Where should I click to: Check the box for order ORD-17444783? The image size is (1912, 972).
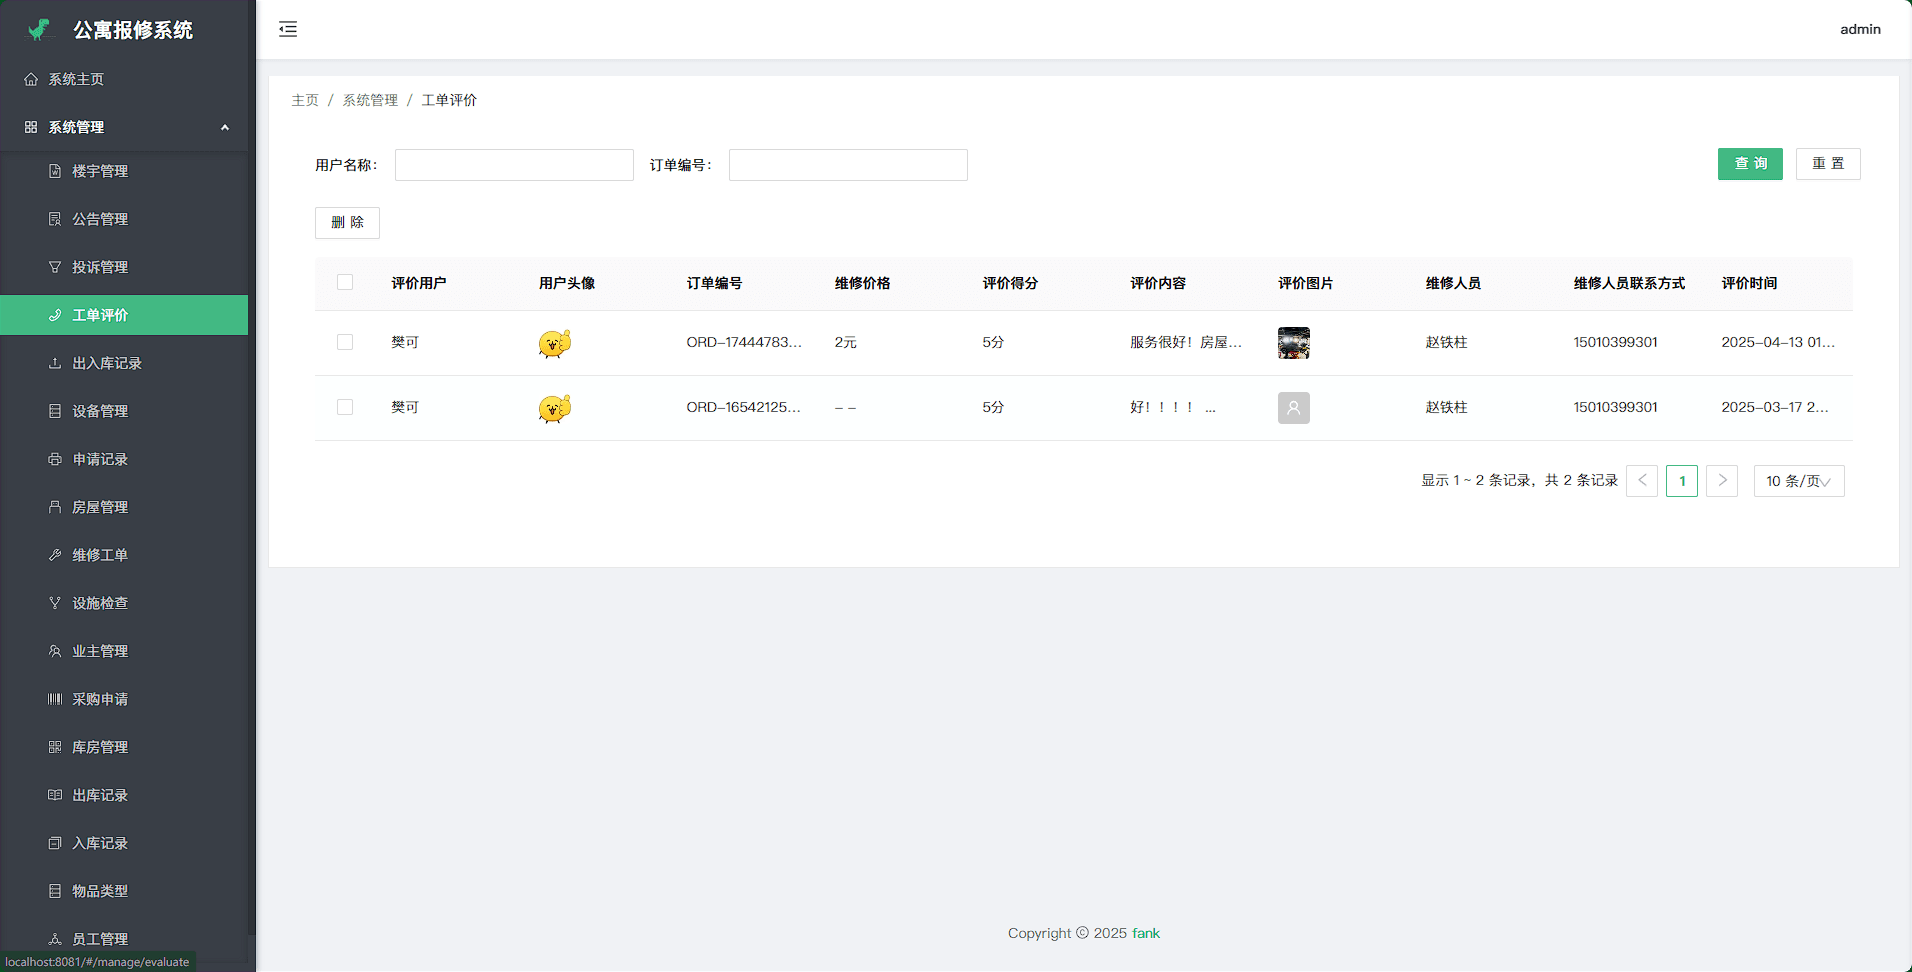point(345,342)
